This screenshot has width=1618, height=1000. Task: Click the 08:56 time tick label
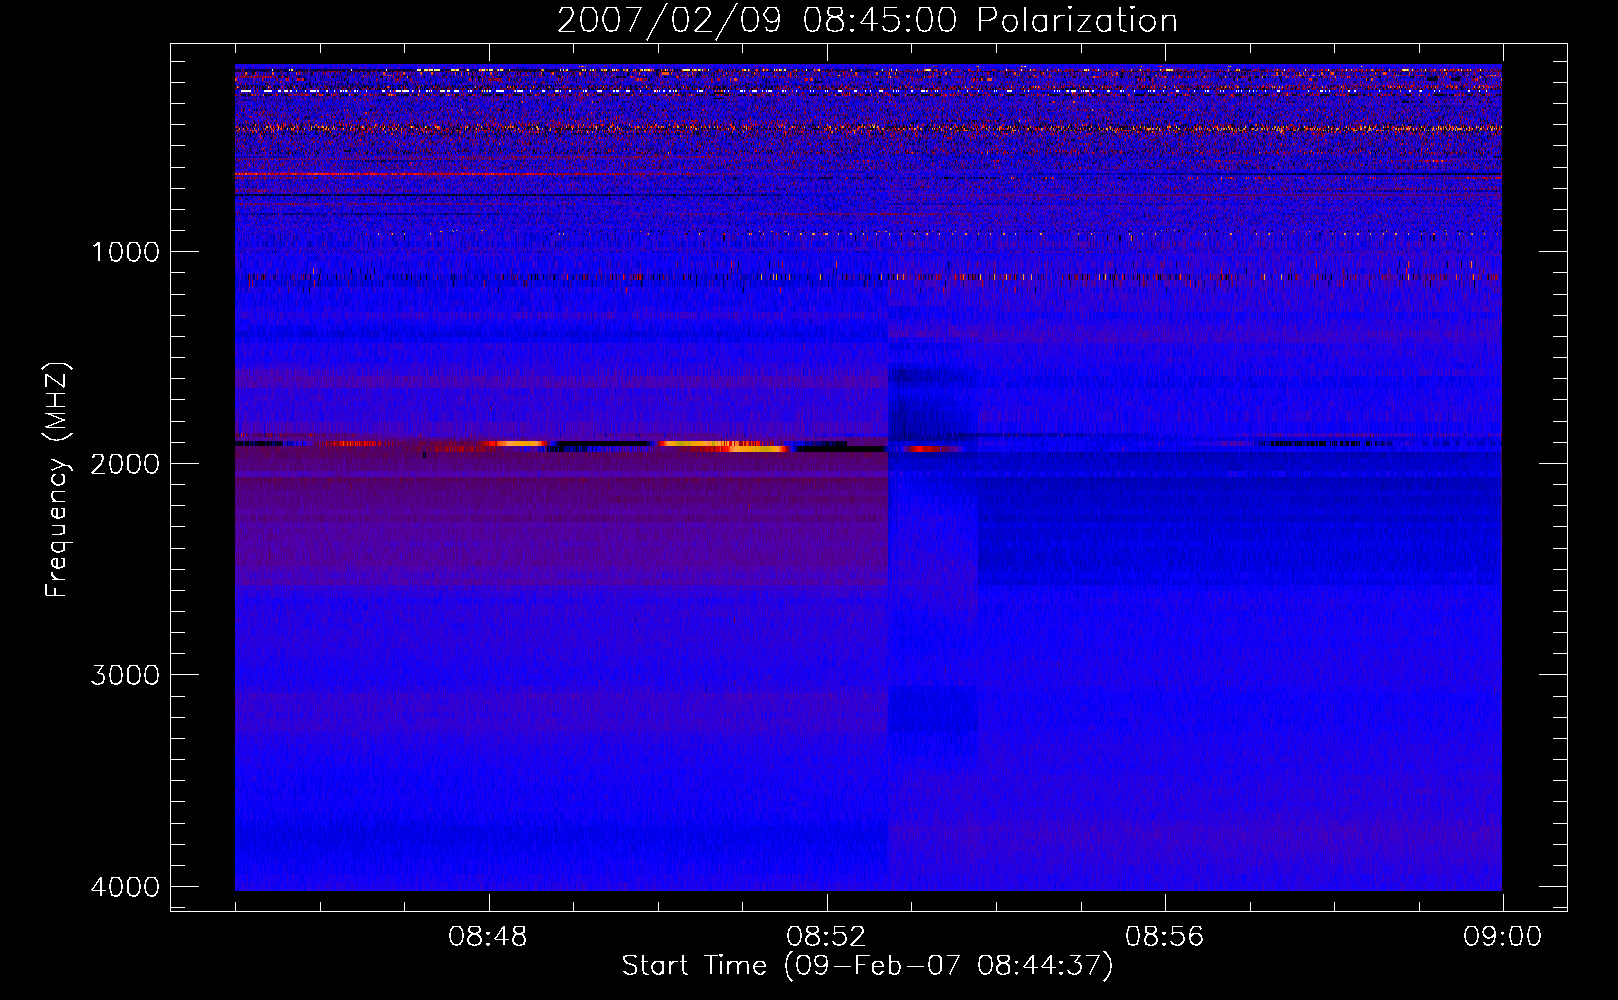click(1164, 937)
